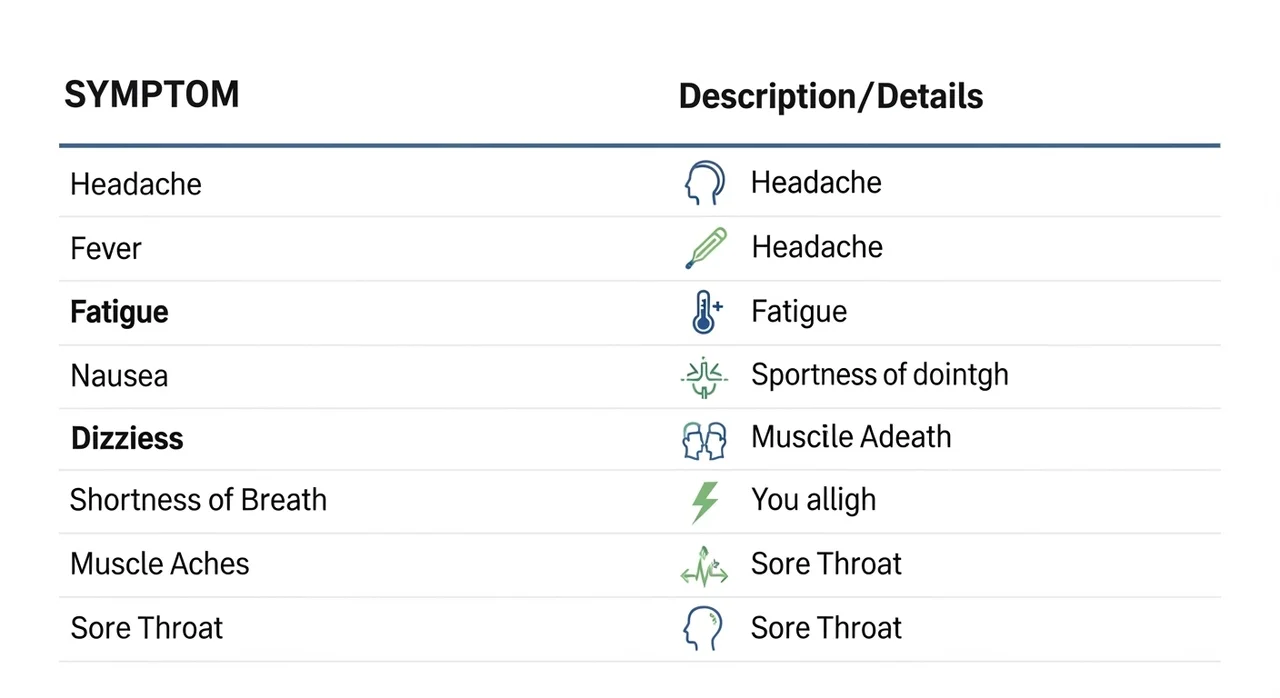Click the green lightning bolt icon

tap(705, 501)
